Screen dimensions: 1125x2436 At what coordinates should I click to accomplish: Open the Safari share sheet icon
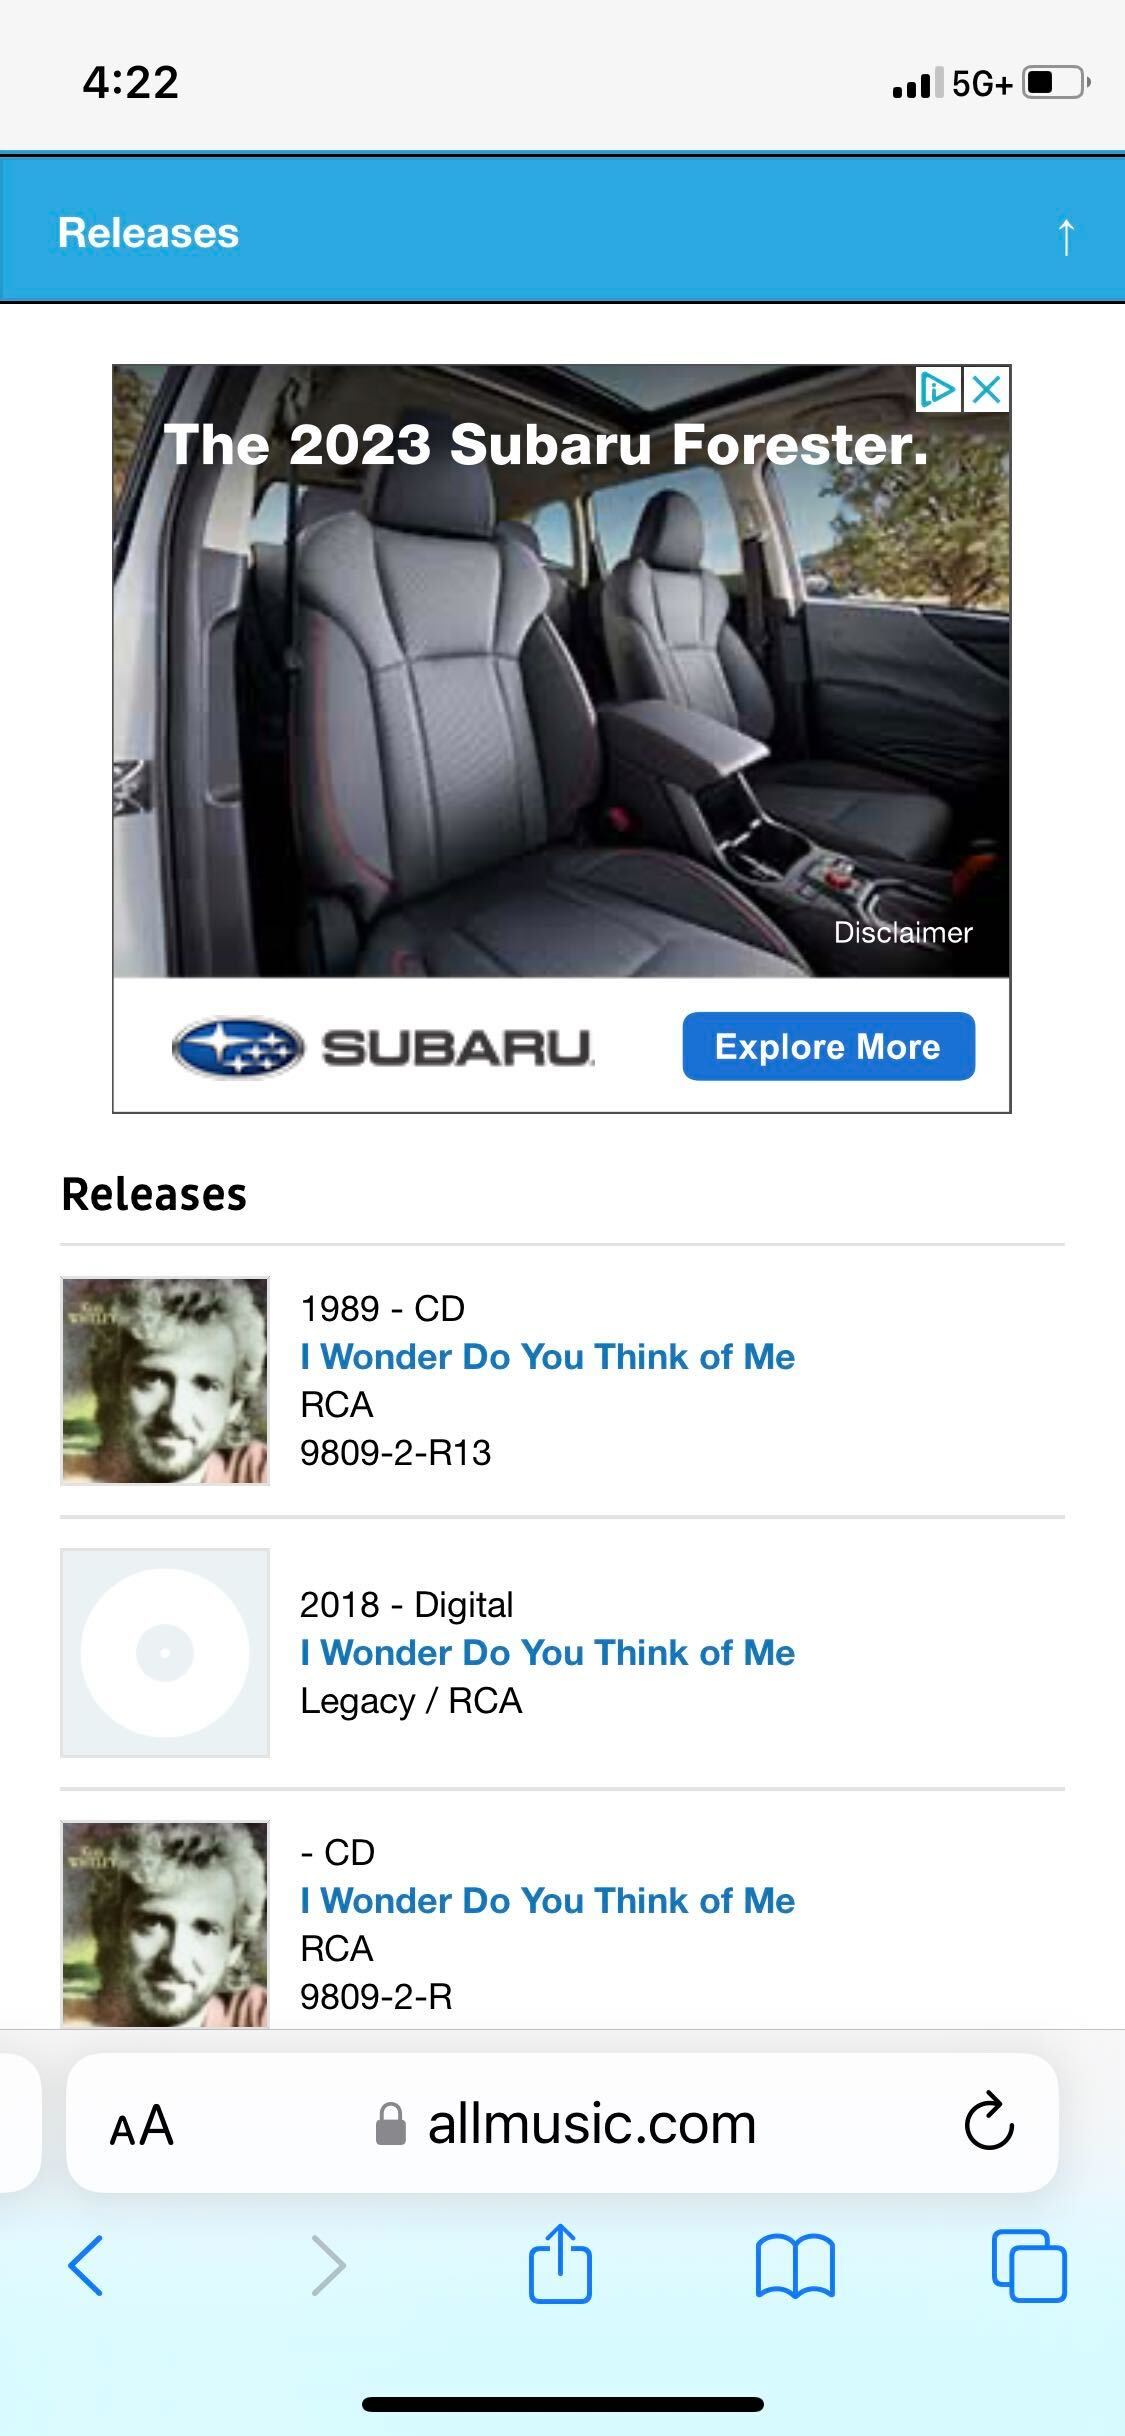point(560,2262)
